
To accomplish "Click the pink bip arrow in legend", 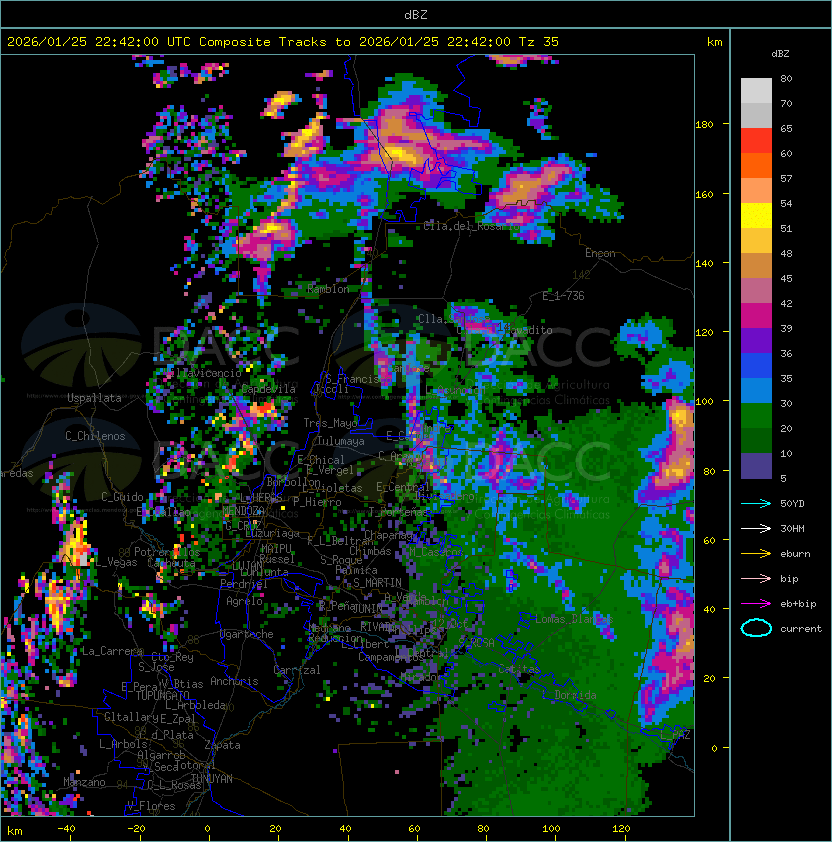I will point(756,579).
